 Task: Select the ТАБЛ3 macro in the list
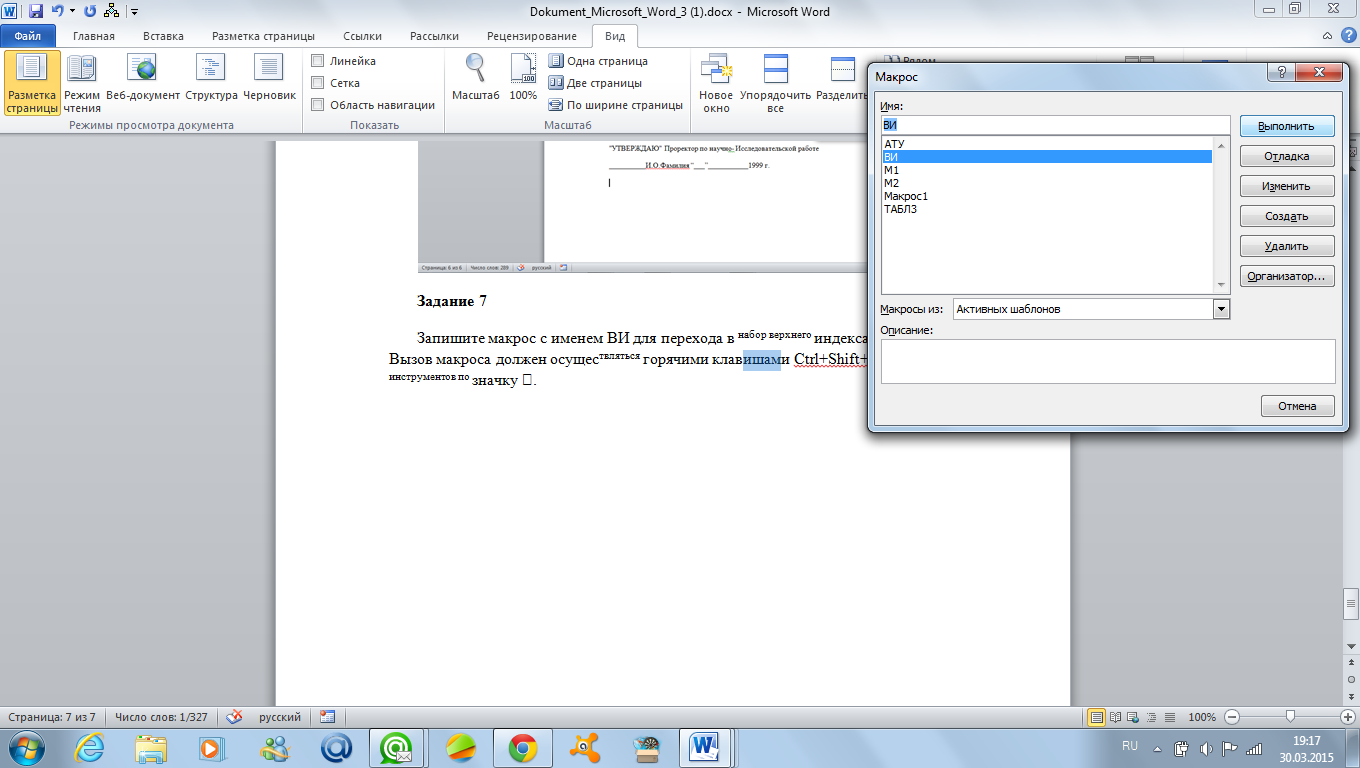point(1047,209)
